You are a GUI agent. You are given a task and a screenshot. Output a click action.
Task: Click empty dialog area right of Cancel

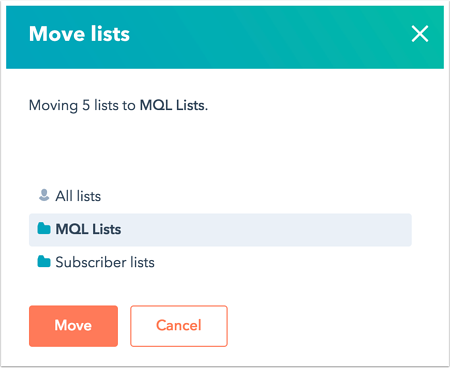333,326
